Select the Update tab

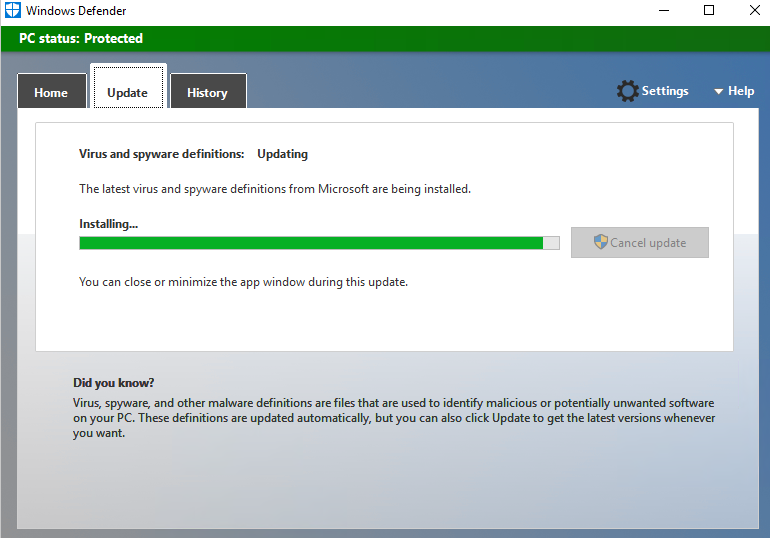point(128,87)
